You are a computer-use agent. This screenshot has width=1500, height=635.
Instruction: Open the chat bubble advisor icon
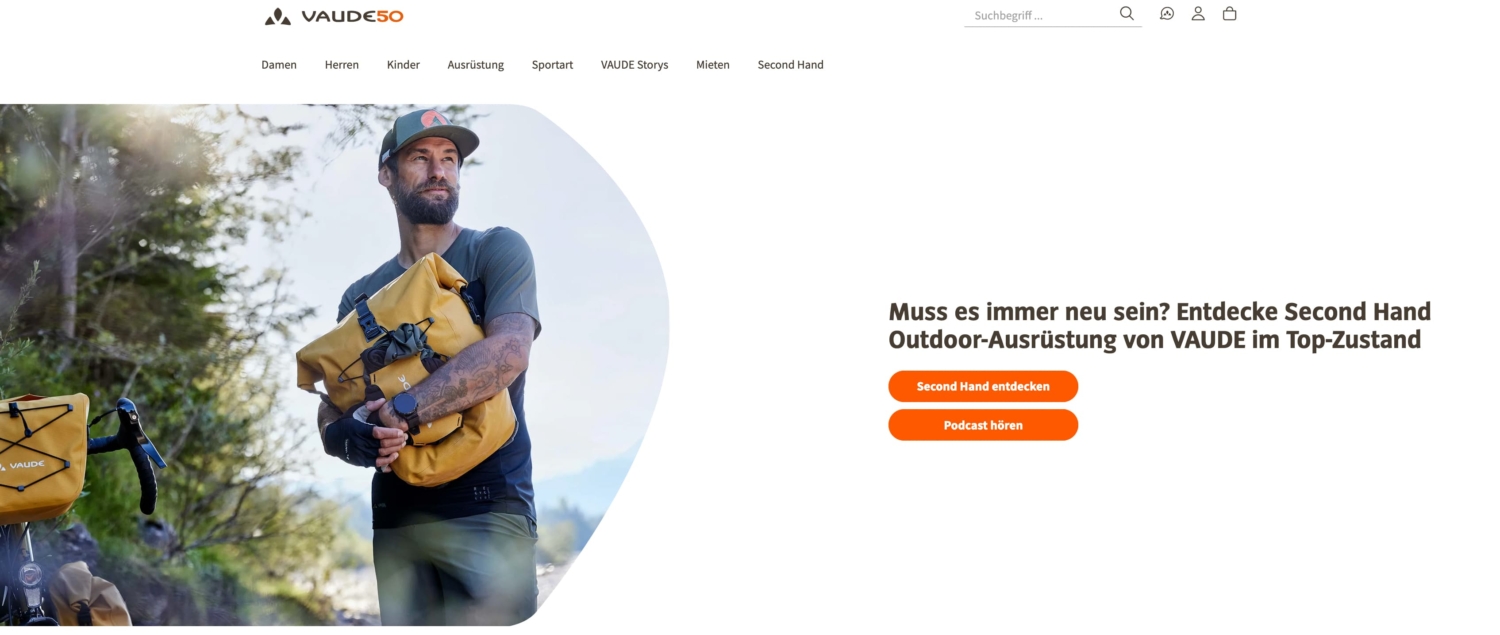click(1167, 14)
